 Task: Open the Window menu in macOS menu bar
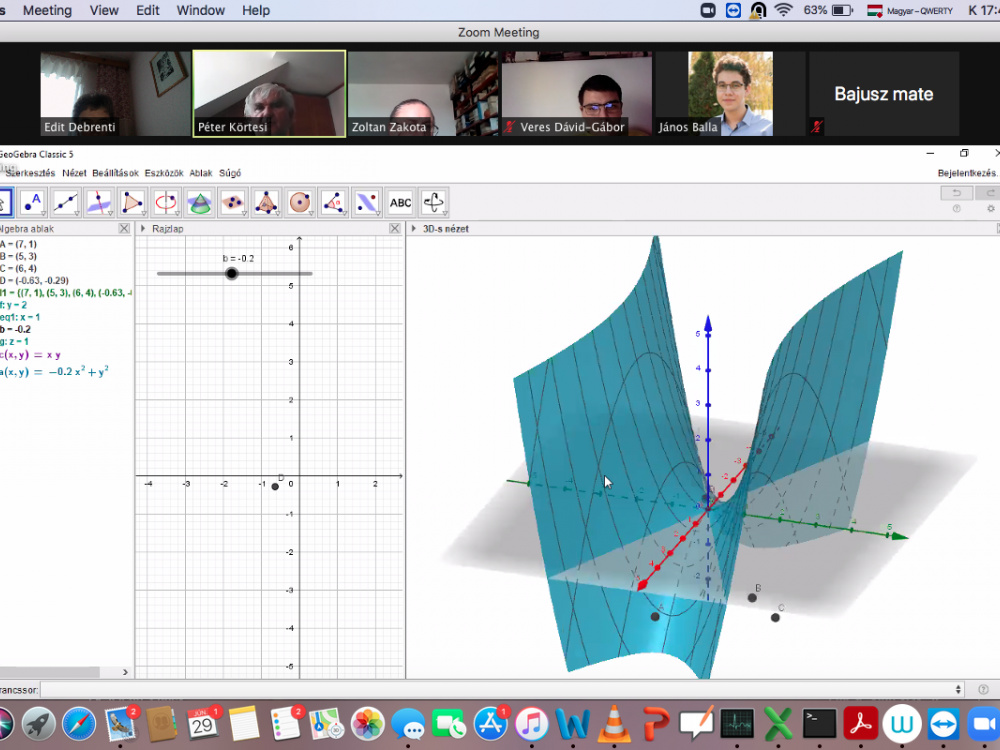click(200, 10)
